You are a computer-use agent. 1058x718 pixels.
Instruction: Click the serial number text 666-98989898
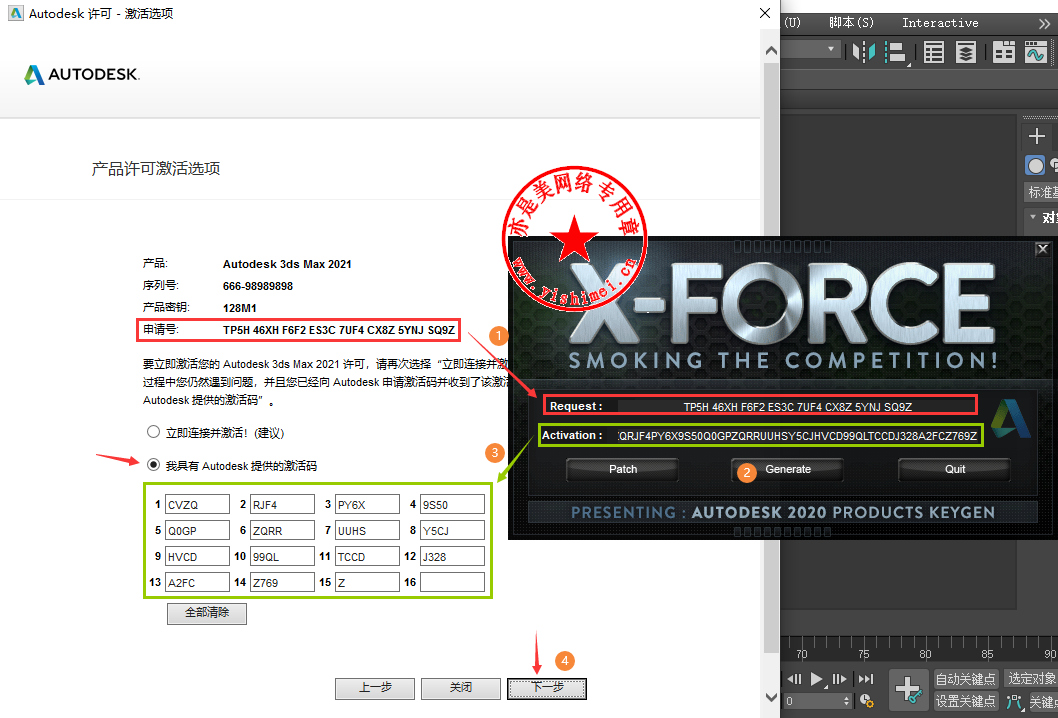258,286
